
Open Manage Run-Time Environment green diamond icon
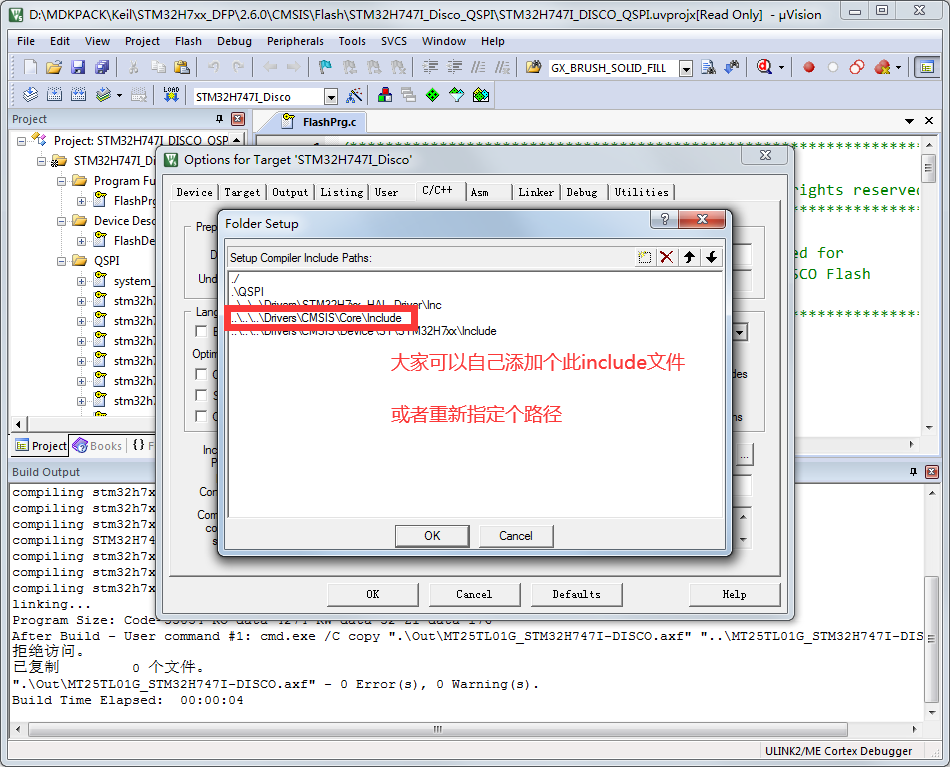(x=433, y=95)
